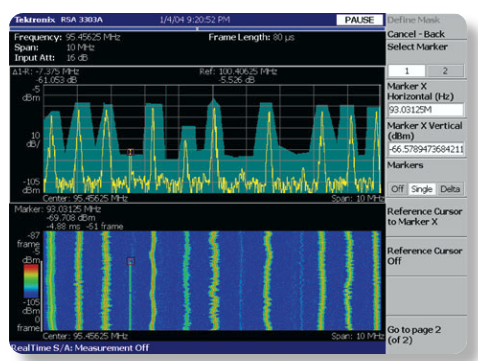Click the Δ1-R -7.375 MHz readout
Viewport: 478px width, 361px height.
(x=46, y=71)
